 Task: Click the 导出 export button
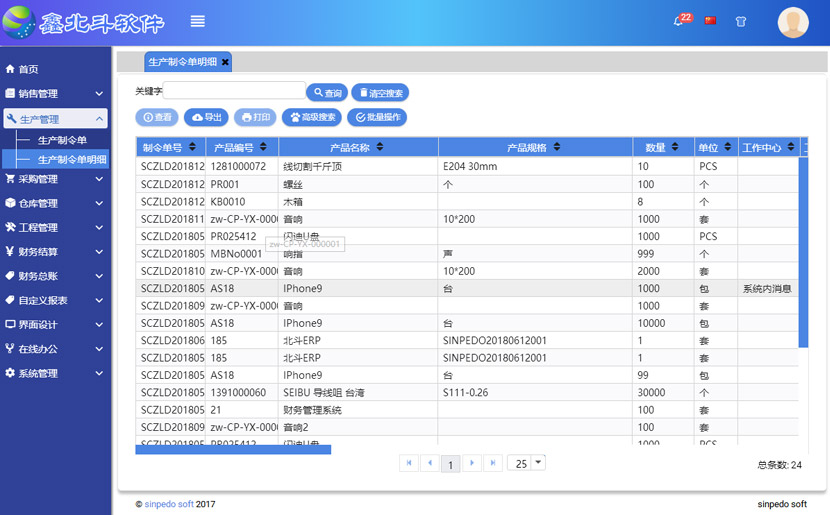[x=208, y=117]
